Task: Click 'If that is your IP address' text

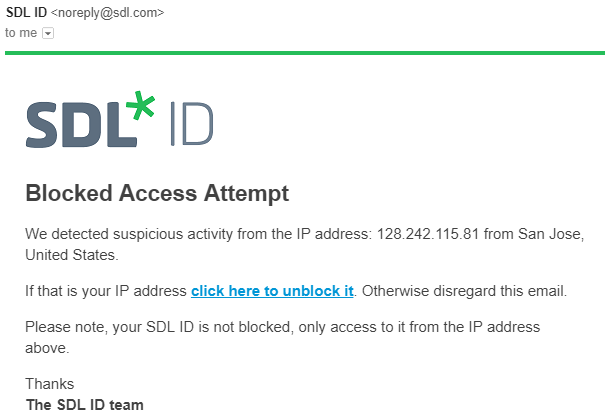Action: [106, 291]
